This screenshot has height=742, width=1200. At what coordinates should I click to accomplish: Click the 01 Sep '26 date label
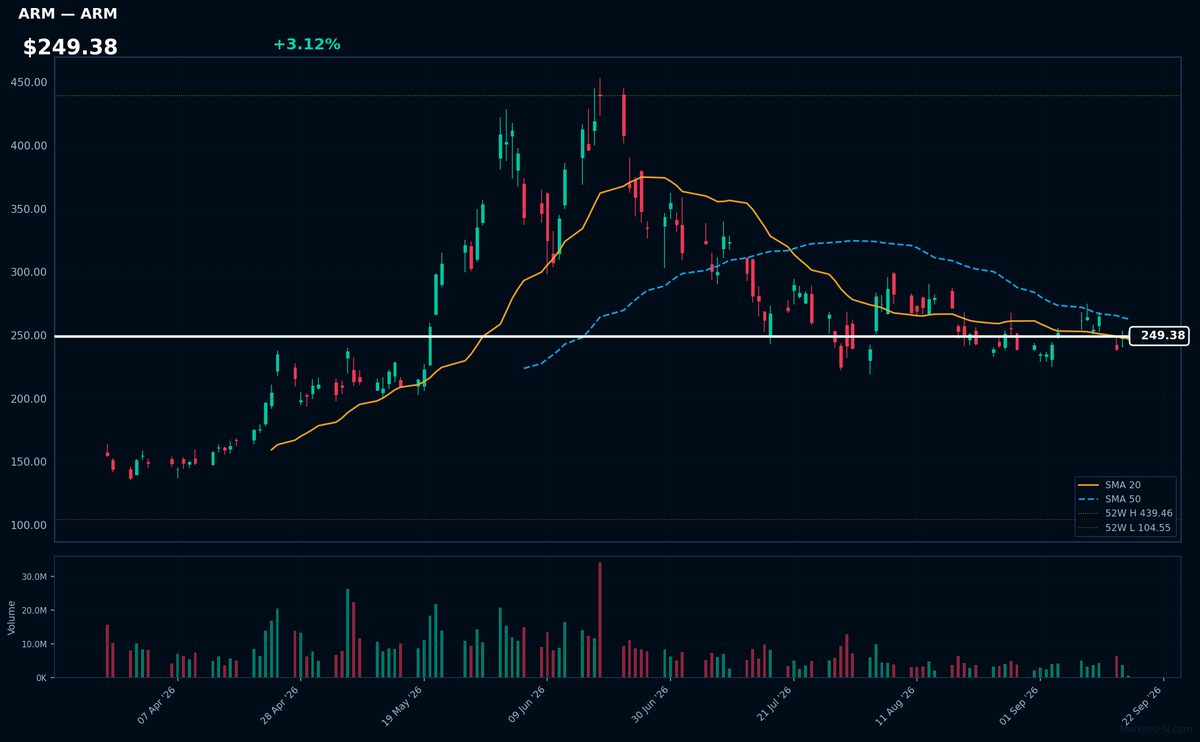[x=1019, y=705]
